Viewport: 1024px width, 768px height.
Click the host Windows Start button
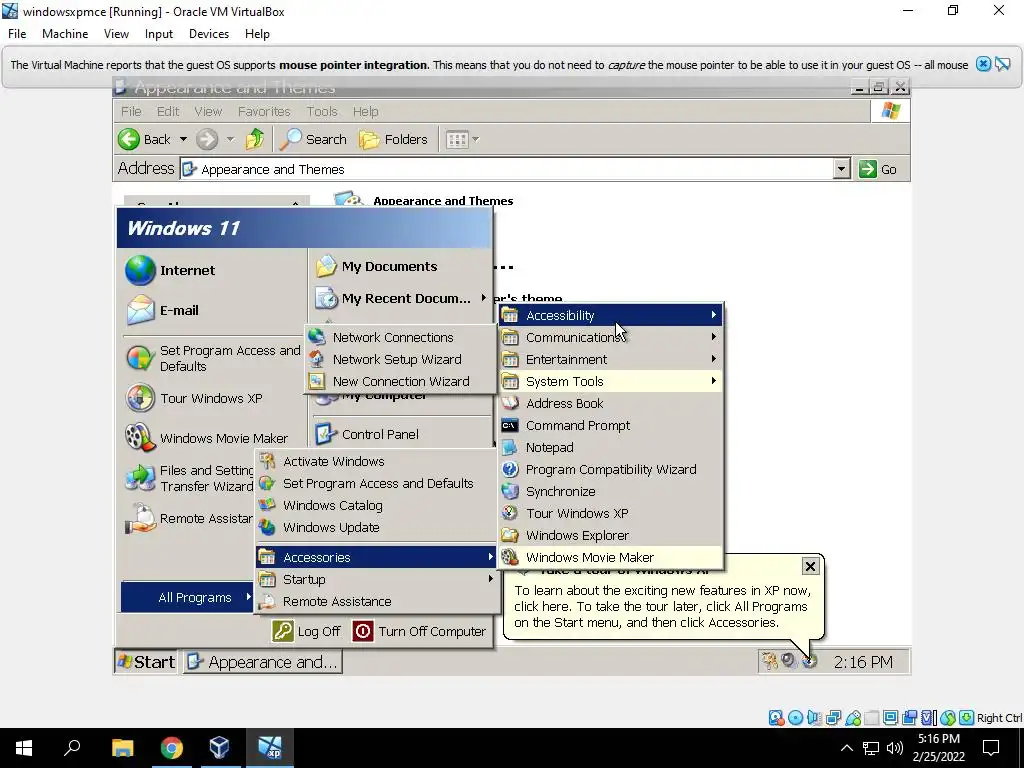click(24, 748)
